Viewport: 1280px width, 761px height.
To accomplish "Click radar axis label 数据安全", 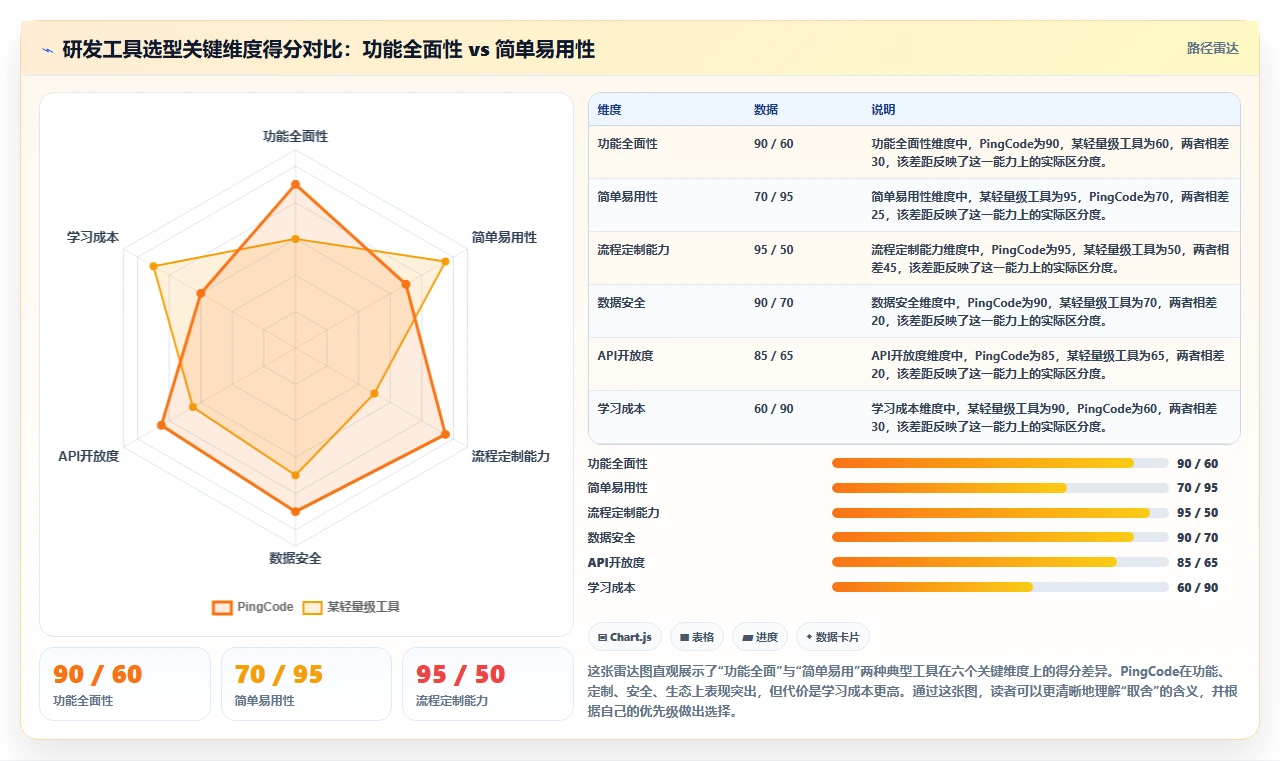I will 295,558.
